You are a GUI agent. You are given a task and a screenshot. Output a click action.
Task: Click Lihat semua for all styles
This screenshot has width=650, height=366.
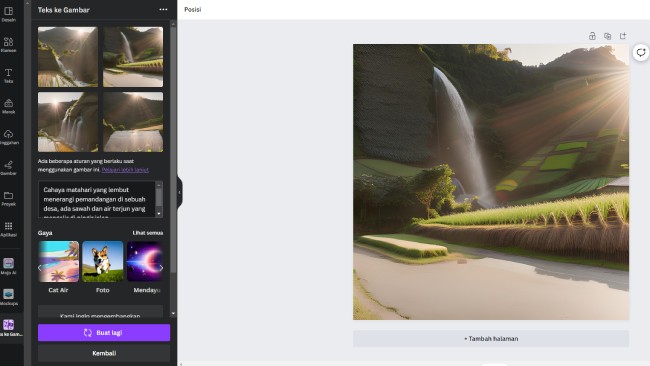[148, 233]
